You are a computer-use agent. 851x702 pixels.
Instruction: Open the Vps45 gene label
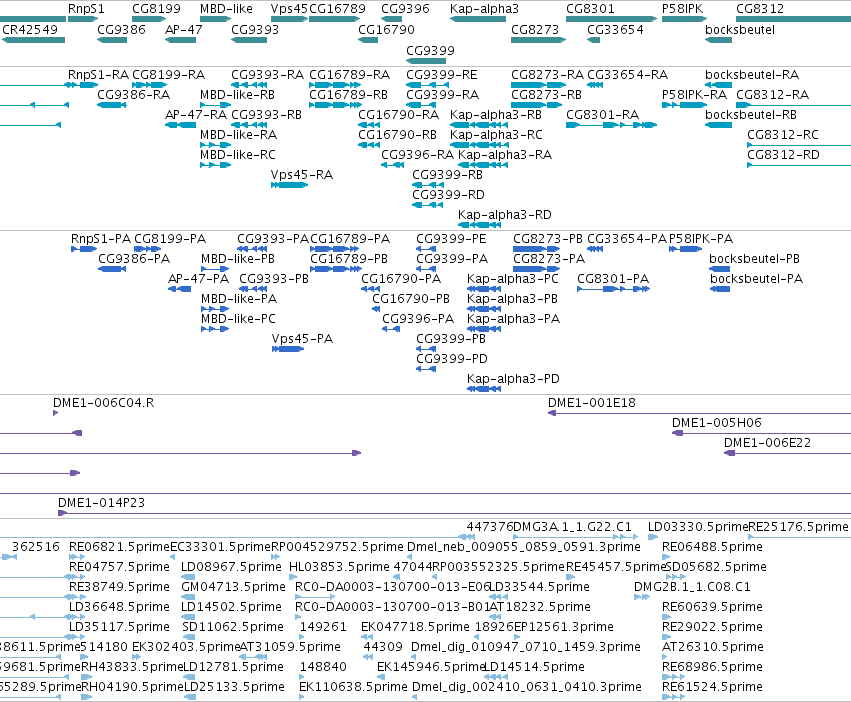(289, 9)
